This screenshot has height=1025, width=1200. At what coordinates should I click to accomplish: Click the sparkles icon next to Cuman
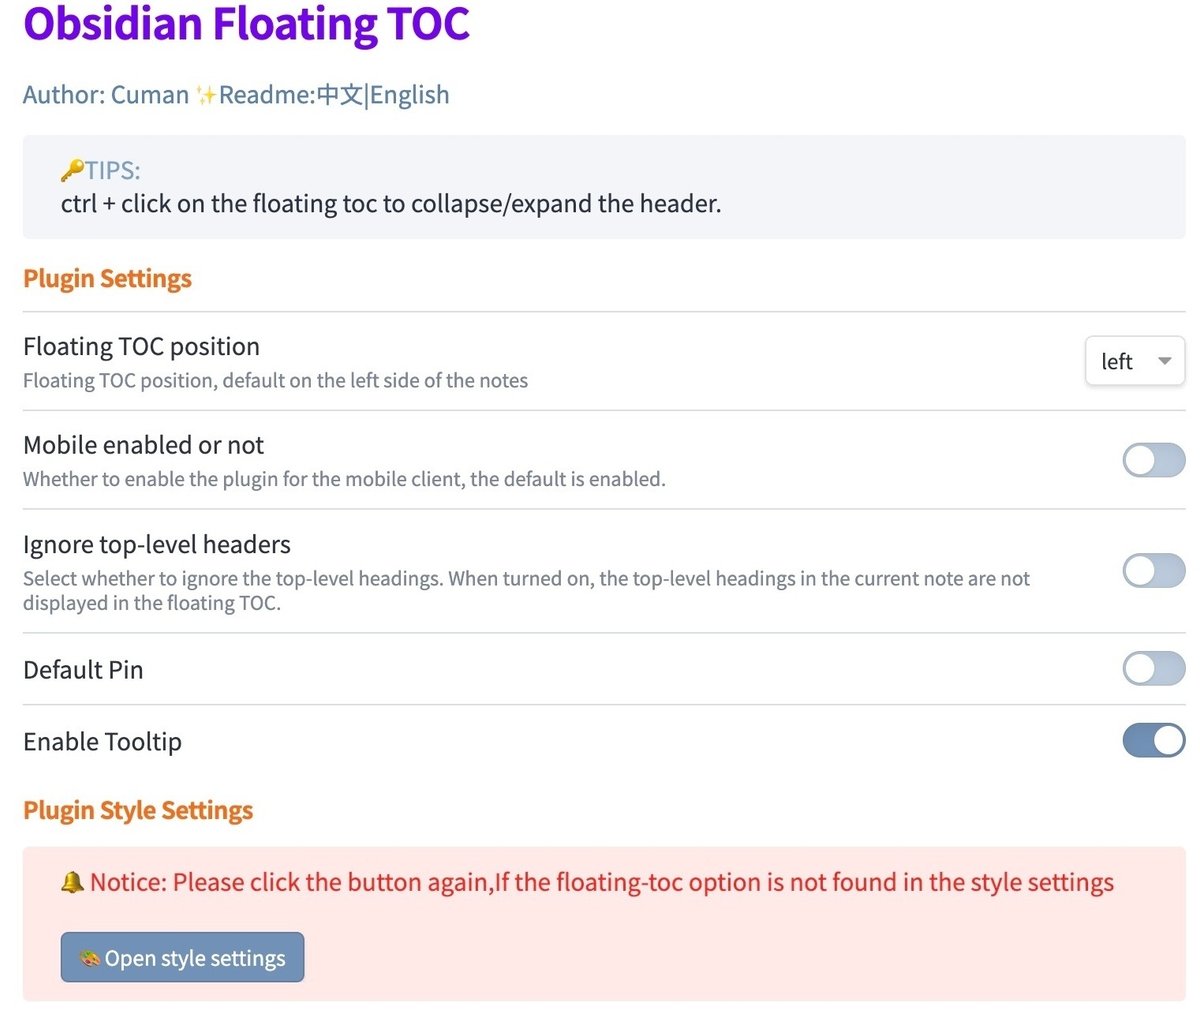[208, 93]
